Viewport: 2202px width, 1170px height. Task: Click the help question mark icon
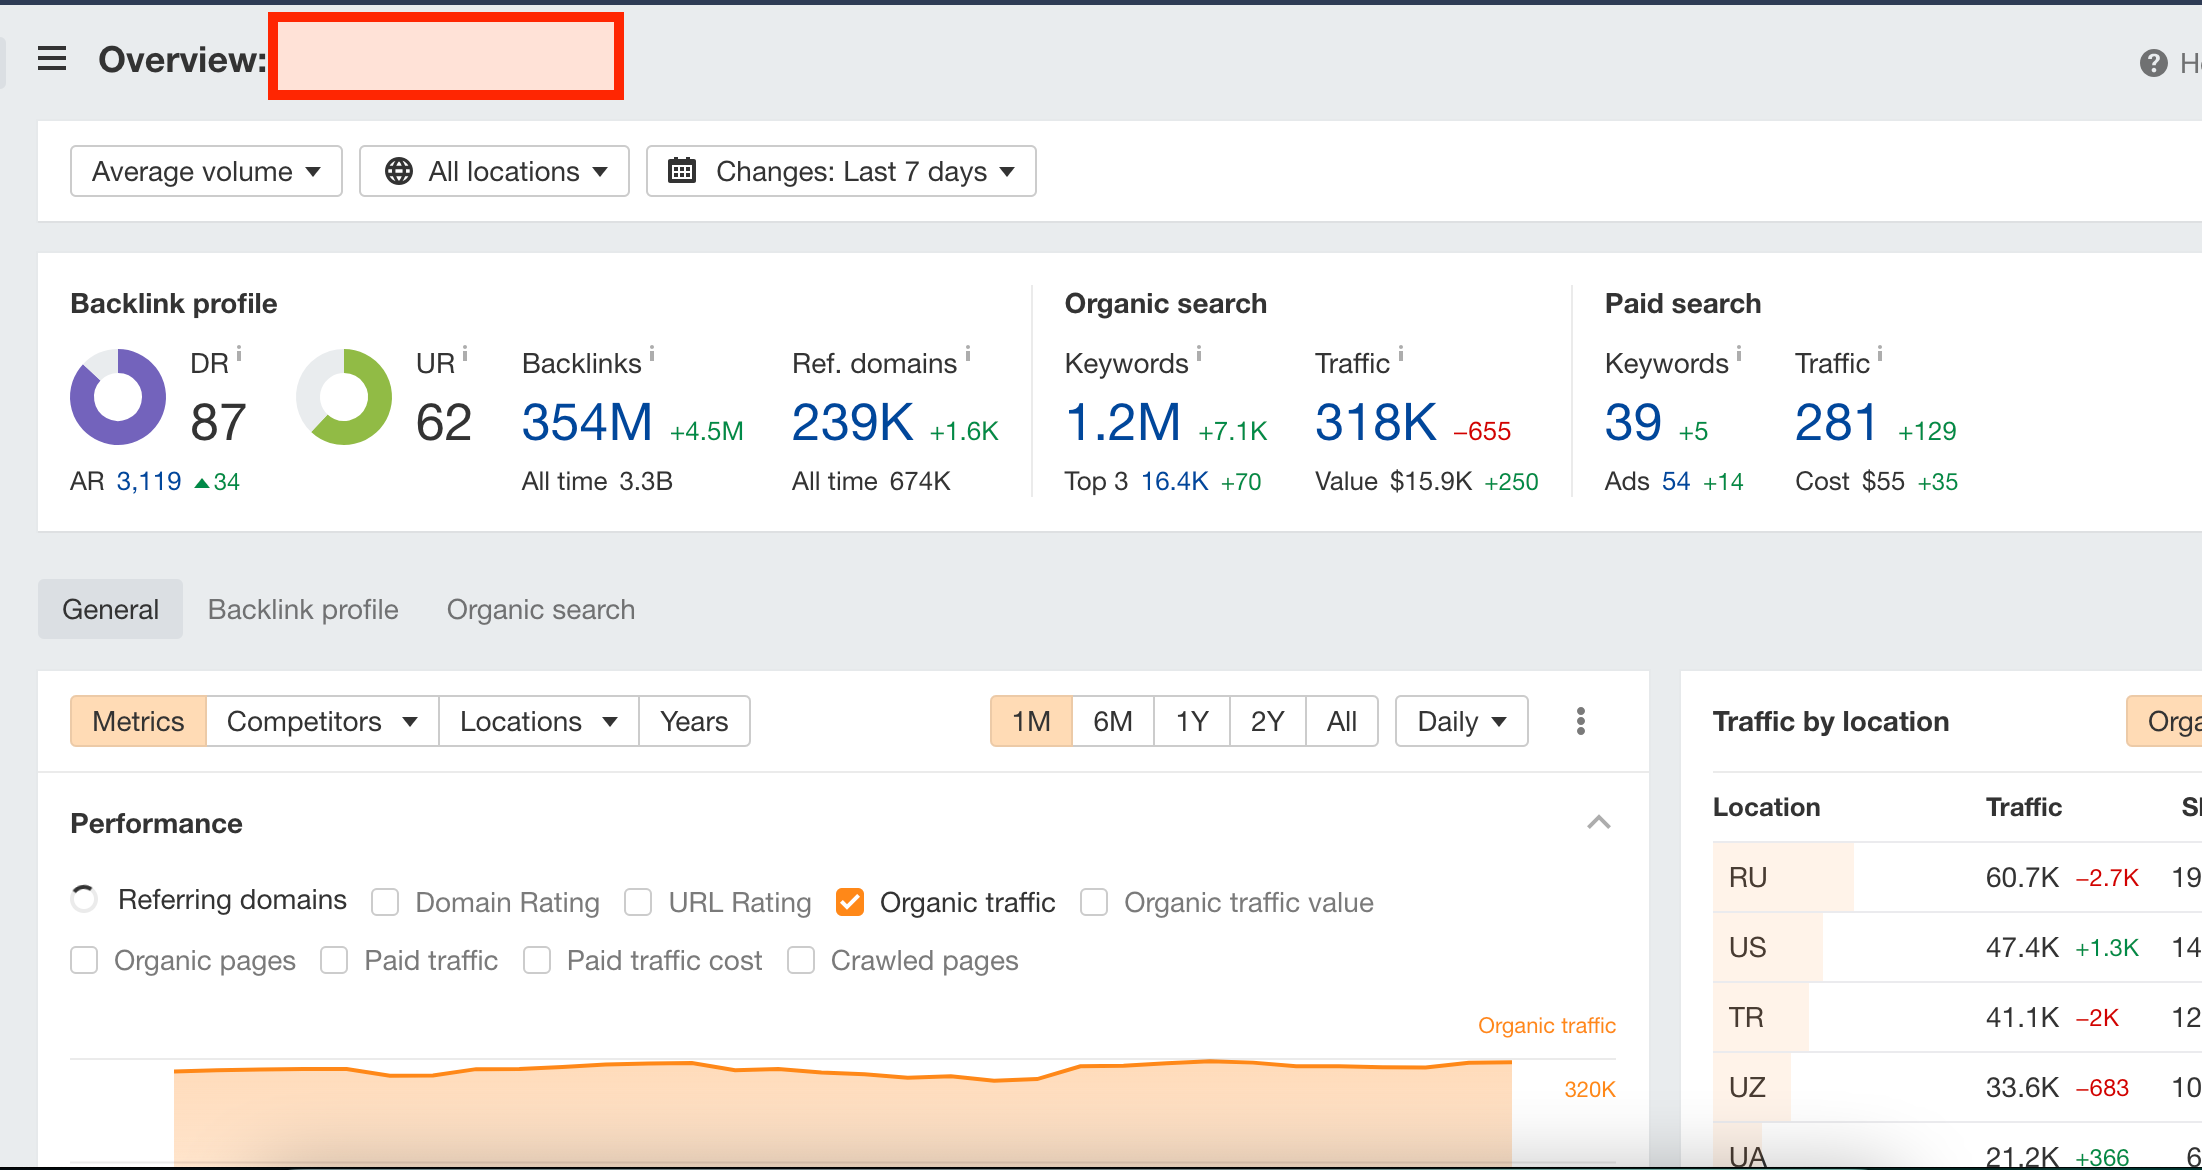[2153, 63]
